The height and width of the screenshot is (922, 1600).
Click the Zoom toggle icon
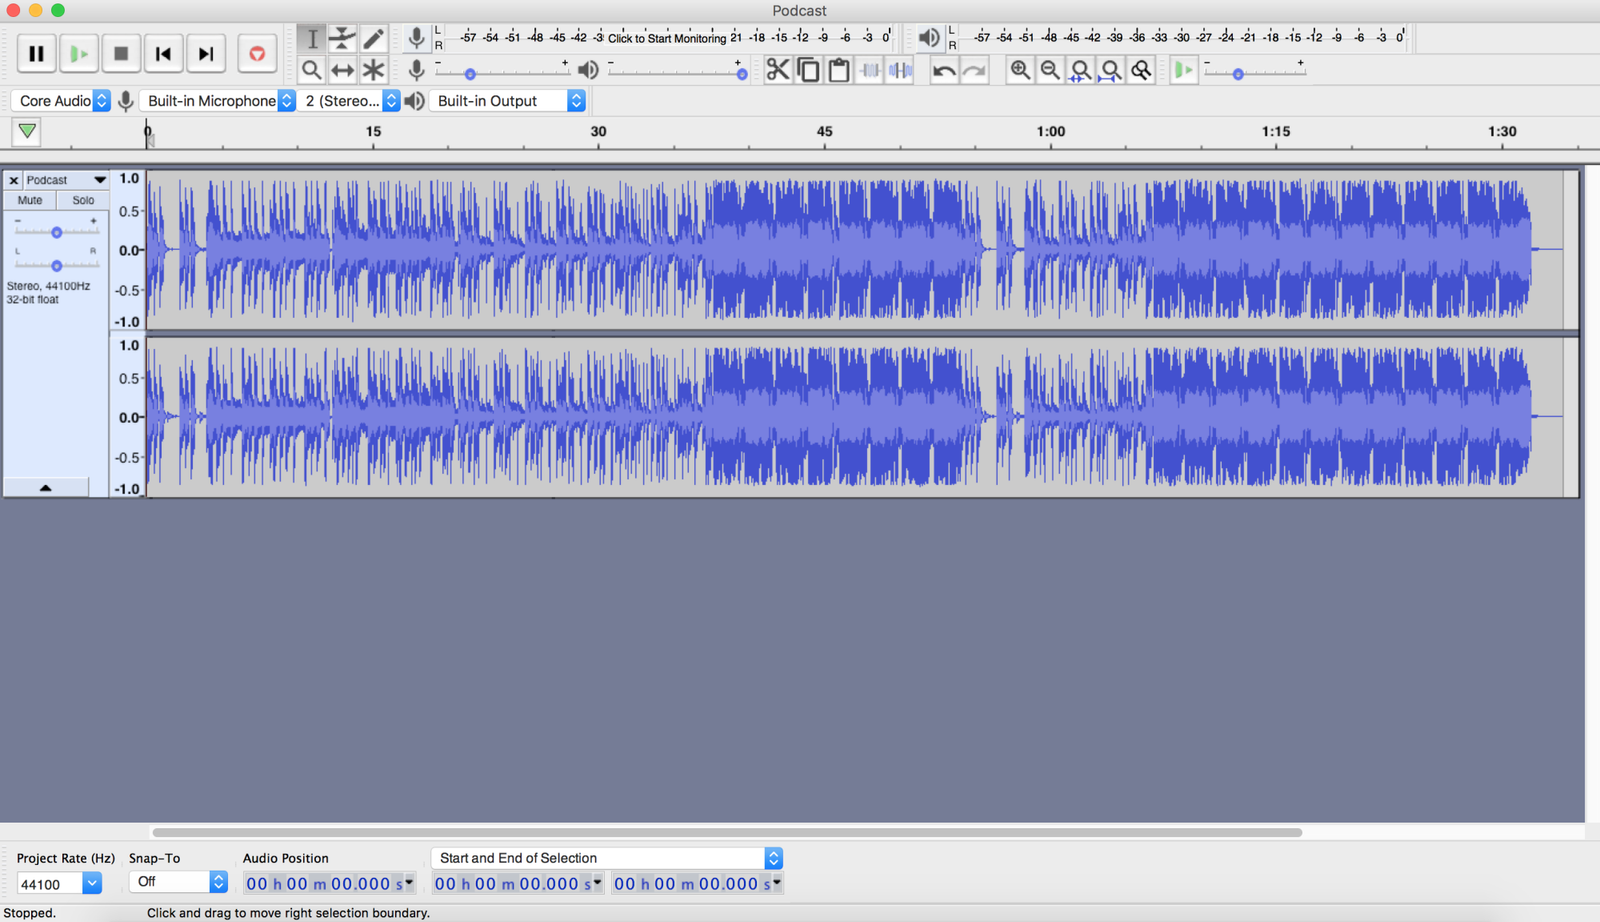coord(1141,70)
